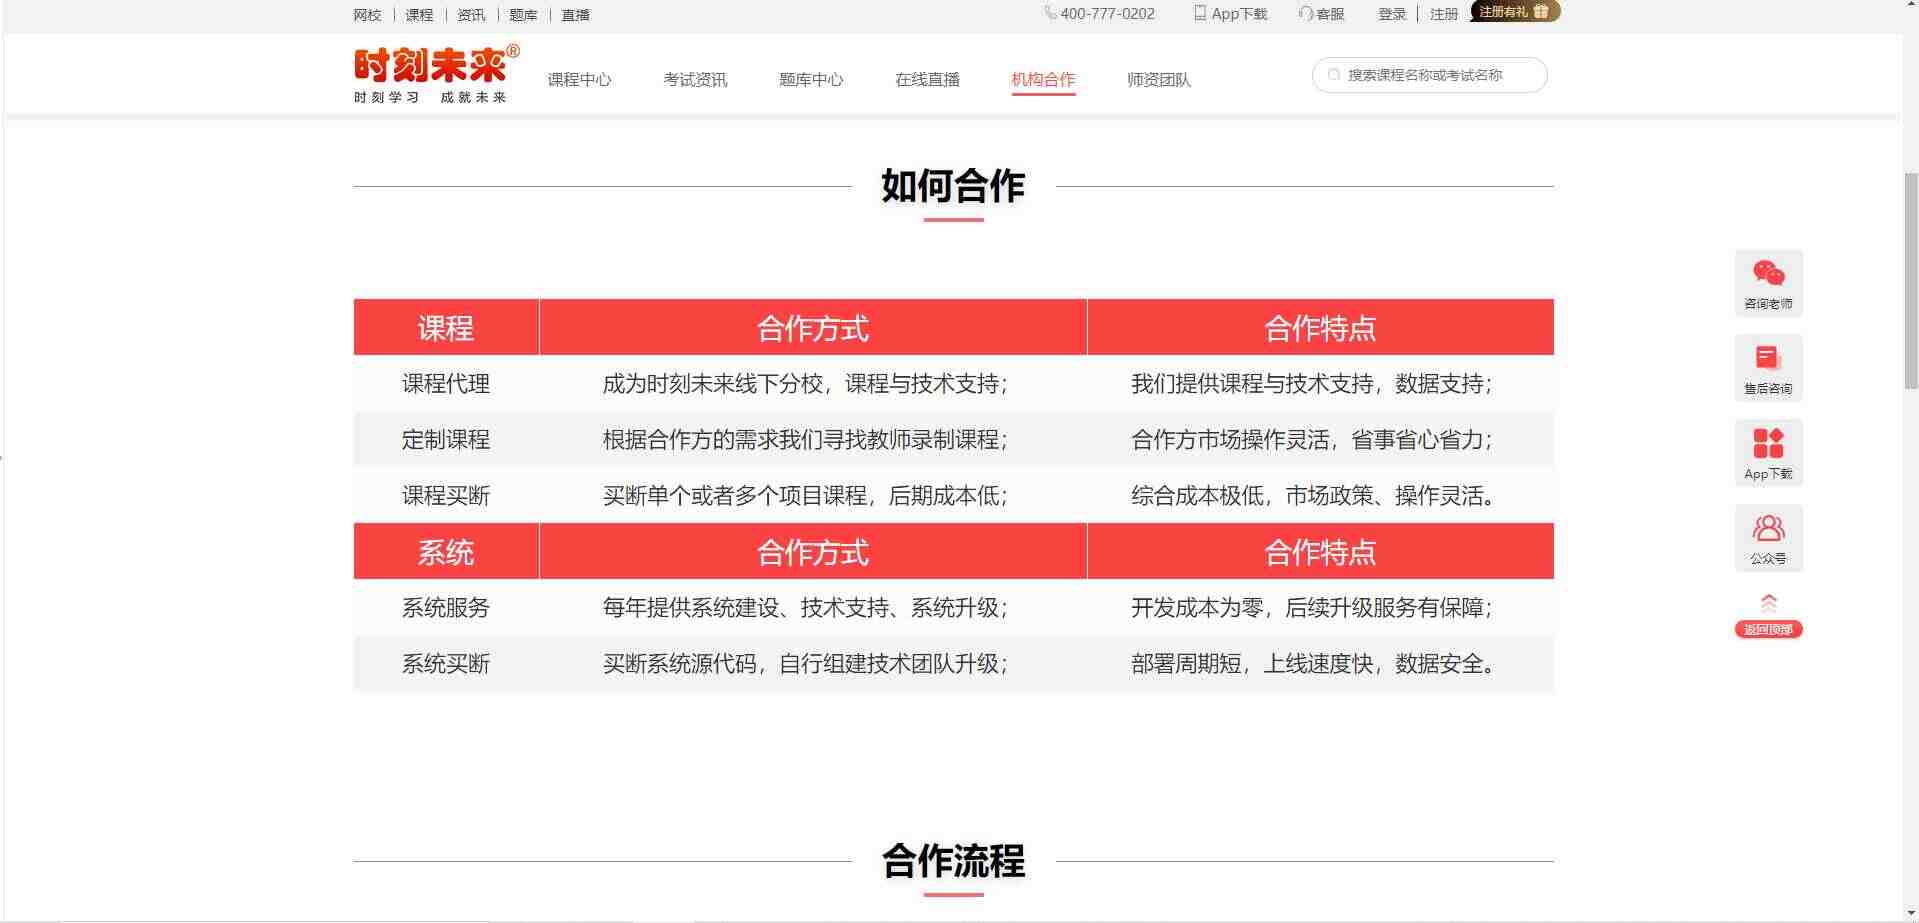
Task: Click the headset 客服 icon
Action: [1305, 14]
